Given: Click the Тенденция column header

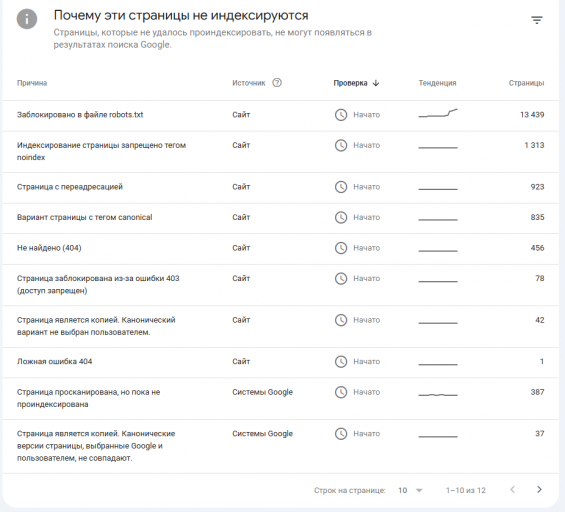Looking at the screenshot, I should coord(437,83).
